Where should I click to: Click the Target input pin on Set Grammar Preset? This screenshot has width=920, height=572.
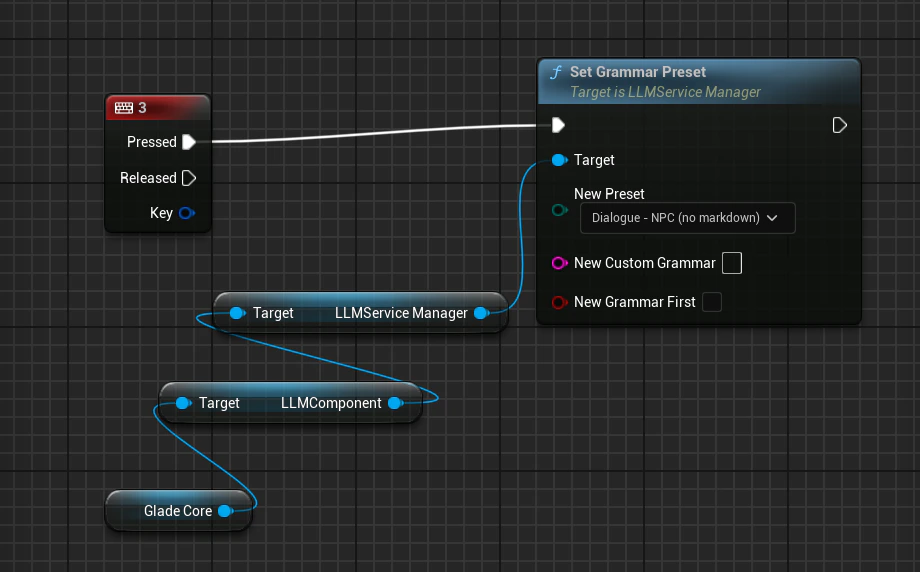coord(560,160)
